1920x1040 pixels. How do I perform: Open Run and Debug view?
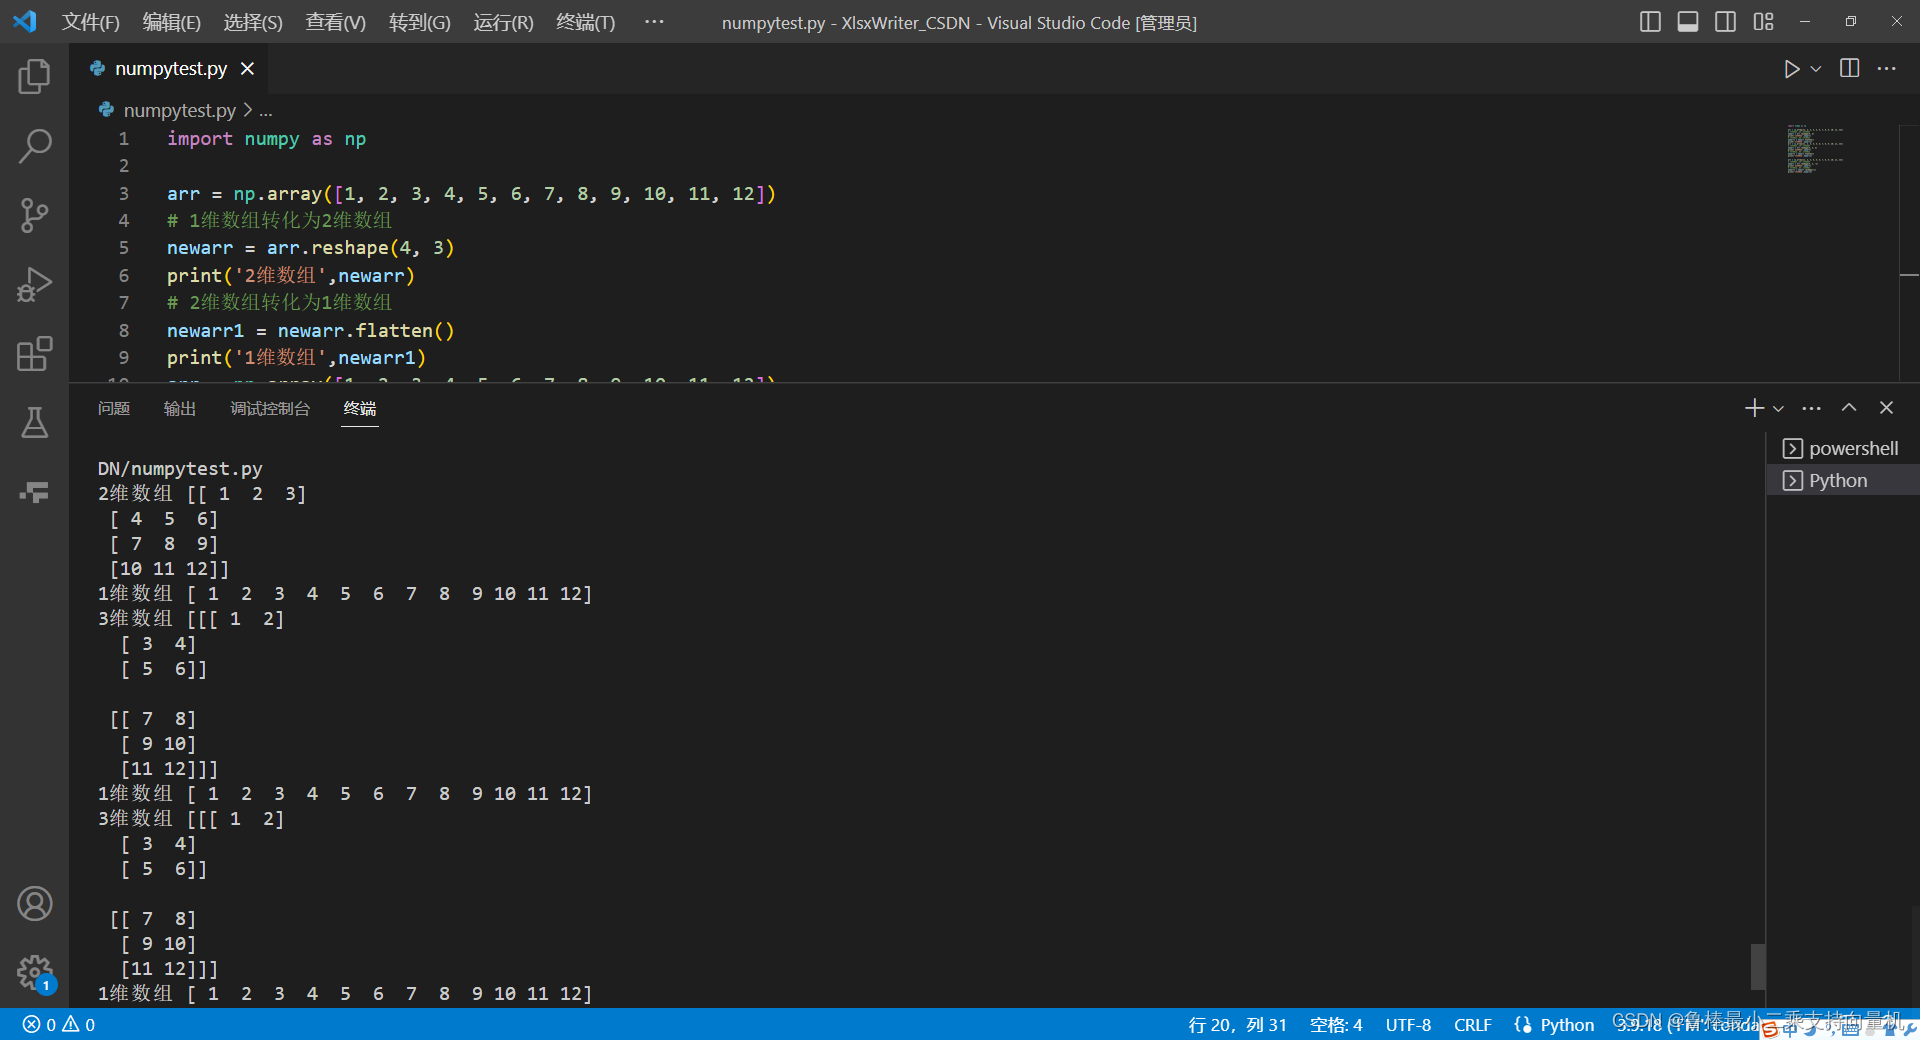pyautogui.click(x=34, y=285)
